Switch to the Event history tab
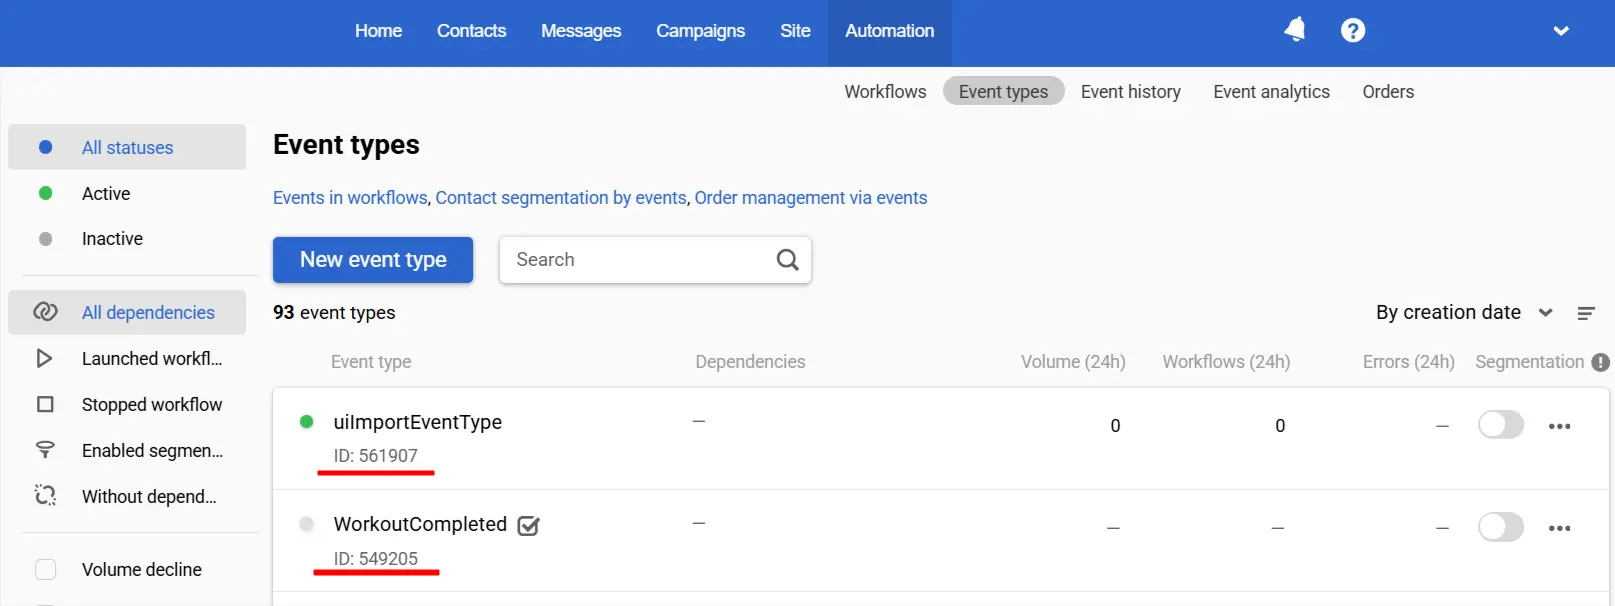 click(x=1130, y=92)
